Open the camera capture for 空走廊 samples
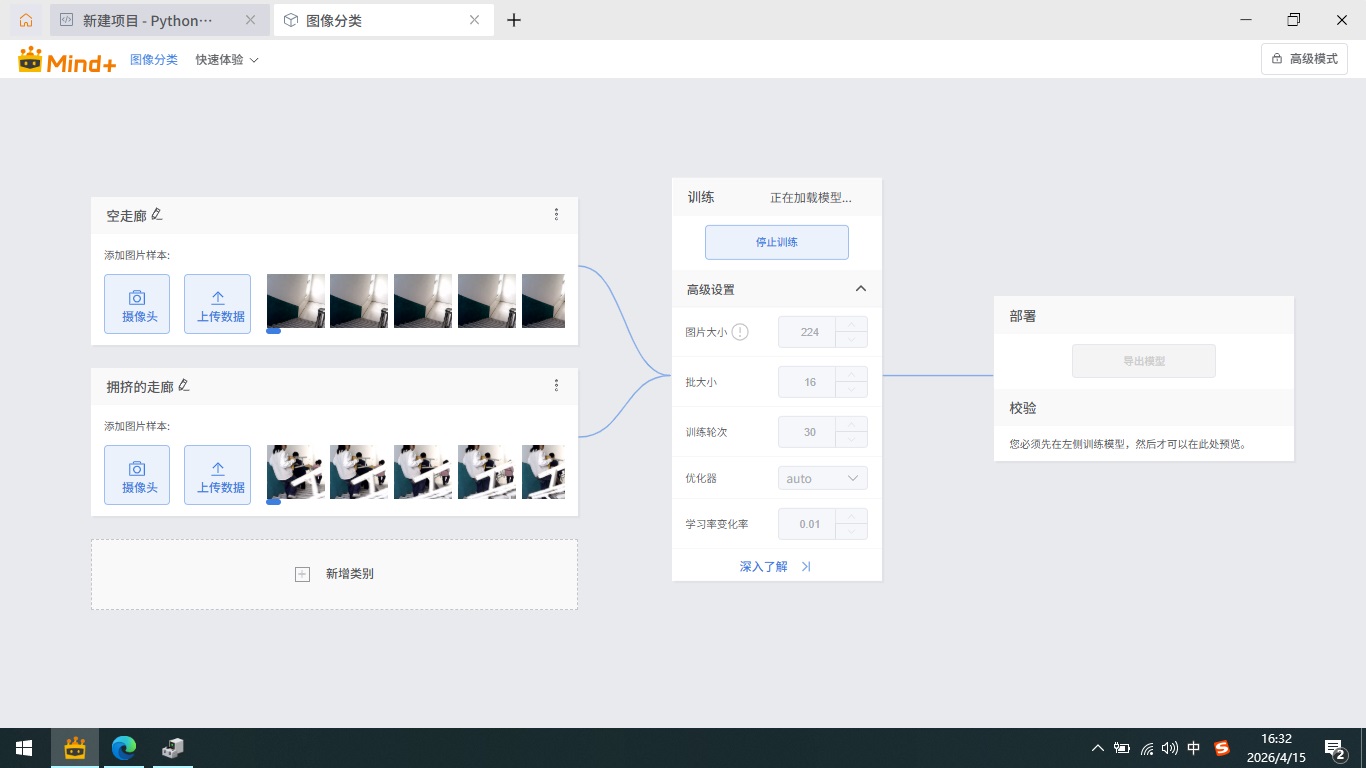 pyautogui.click(x=137, y=304)
